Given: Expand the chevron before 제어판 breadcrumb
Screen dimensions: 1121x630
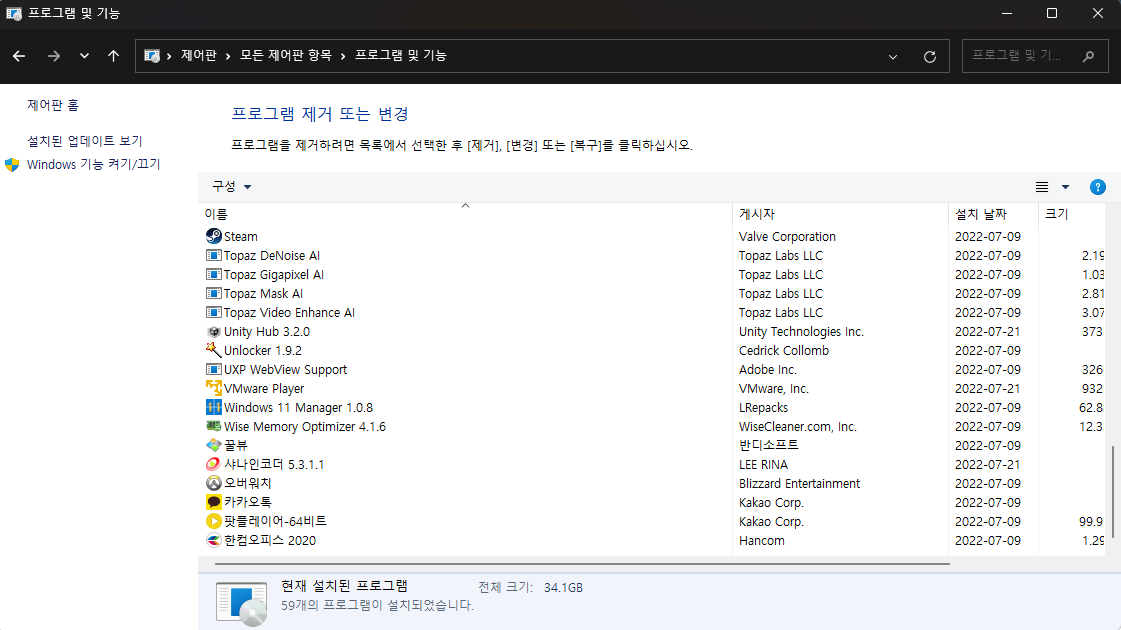Looking at the screenshot, I should 169,56.
